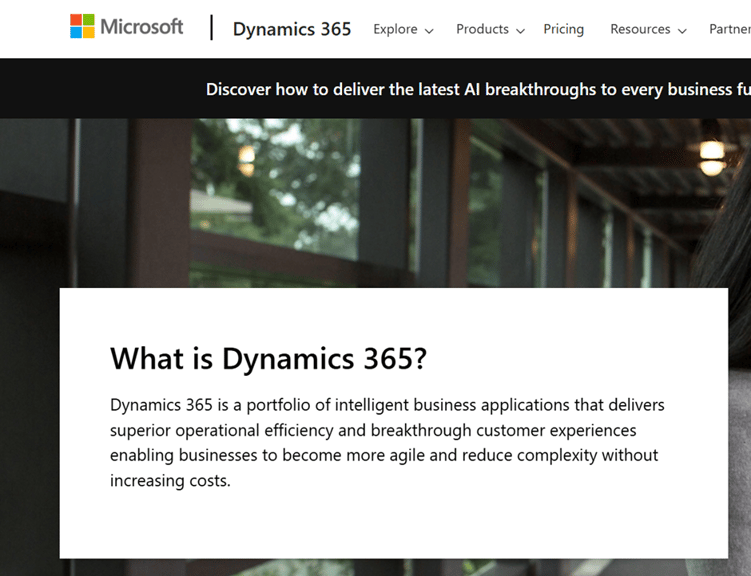Click the Dynamics 365 description paragraph

[x=387, y=442]
